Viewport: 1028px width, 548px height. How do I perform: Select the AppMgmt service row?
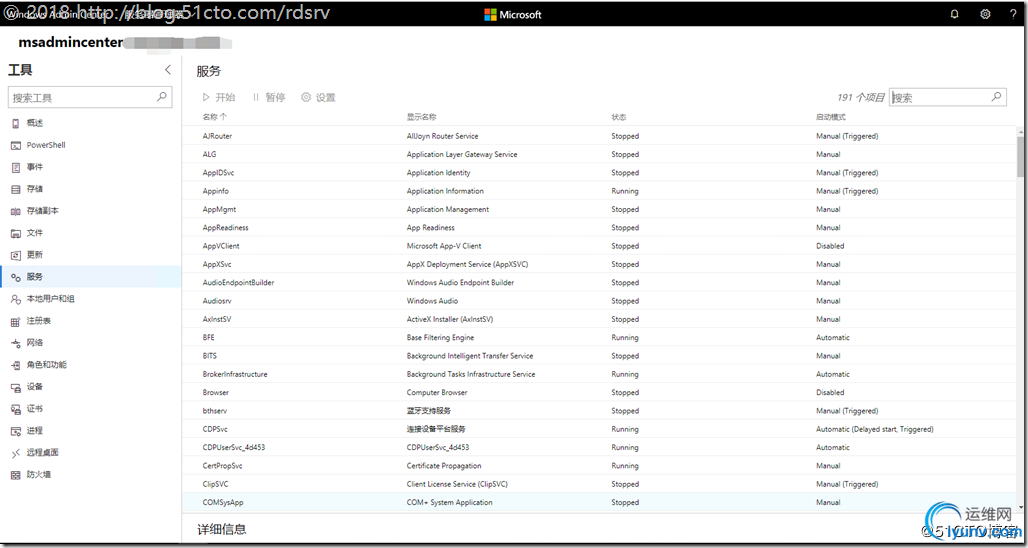pyautogui.click(x=599, y=210)
